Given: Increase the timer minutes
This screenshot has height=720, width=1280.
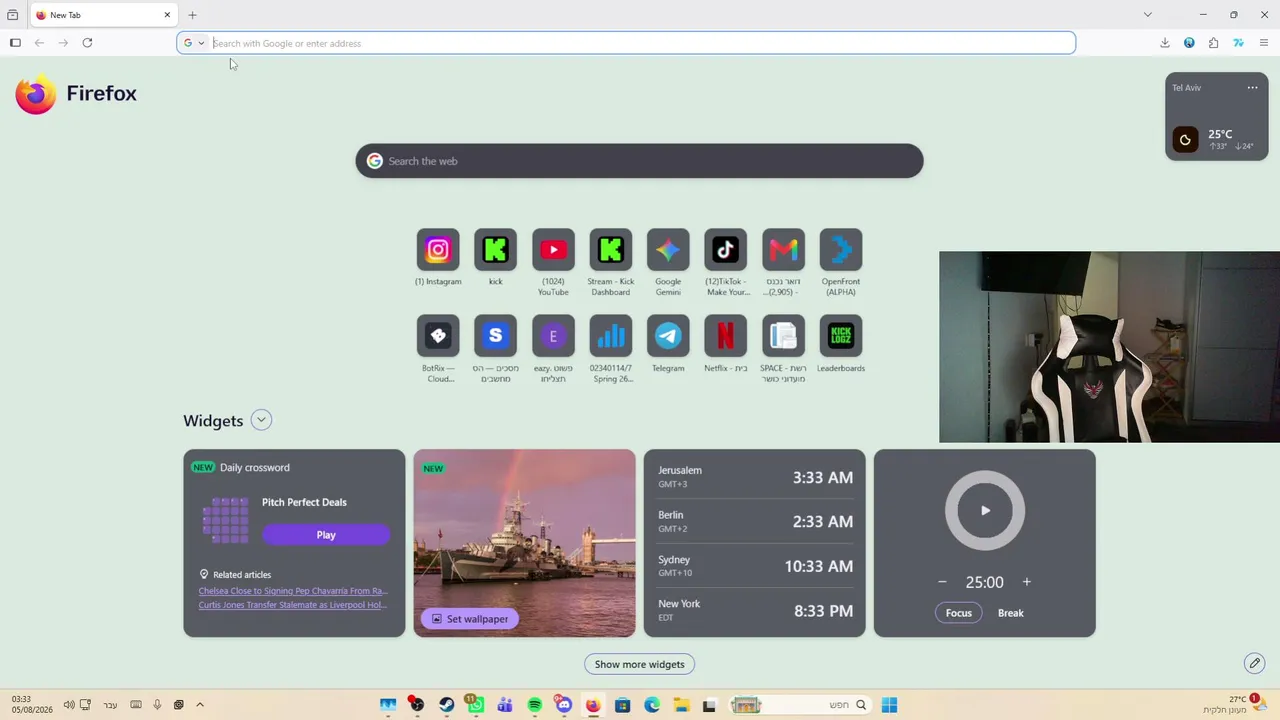Looking at the screenshot, I should click(1026, 582).
